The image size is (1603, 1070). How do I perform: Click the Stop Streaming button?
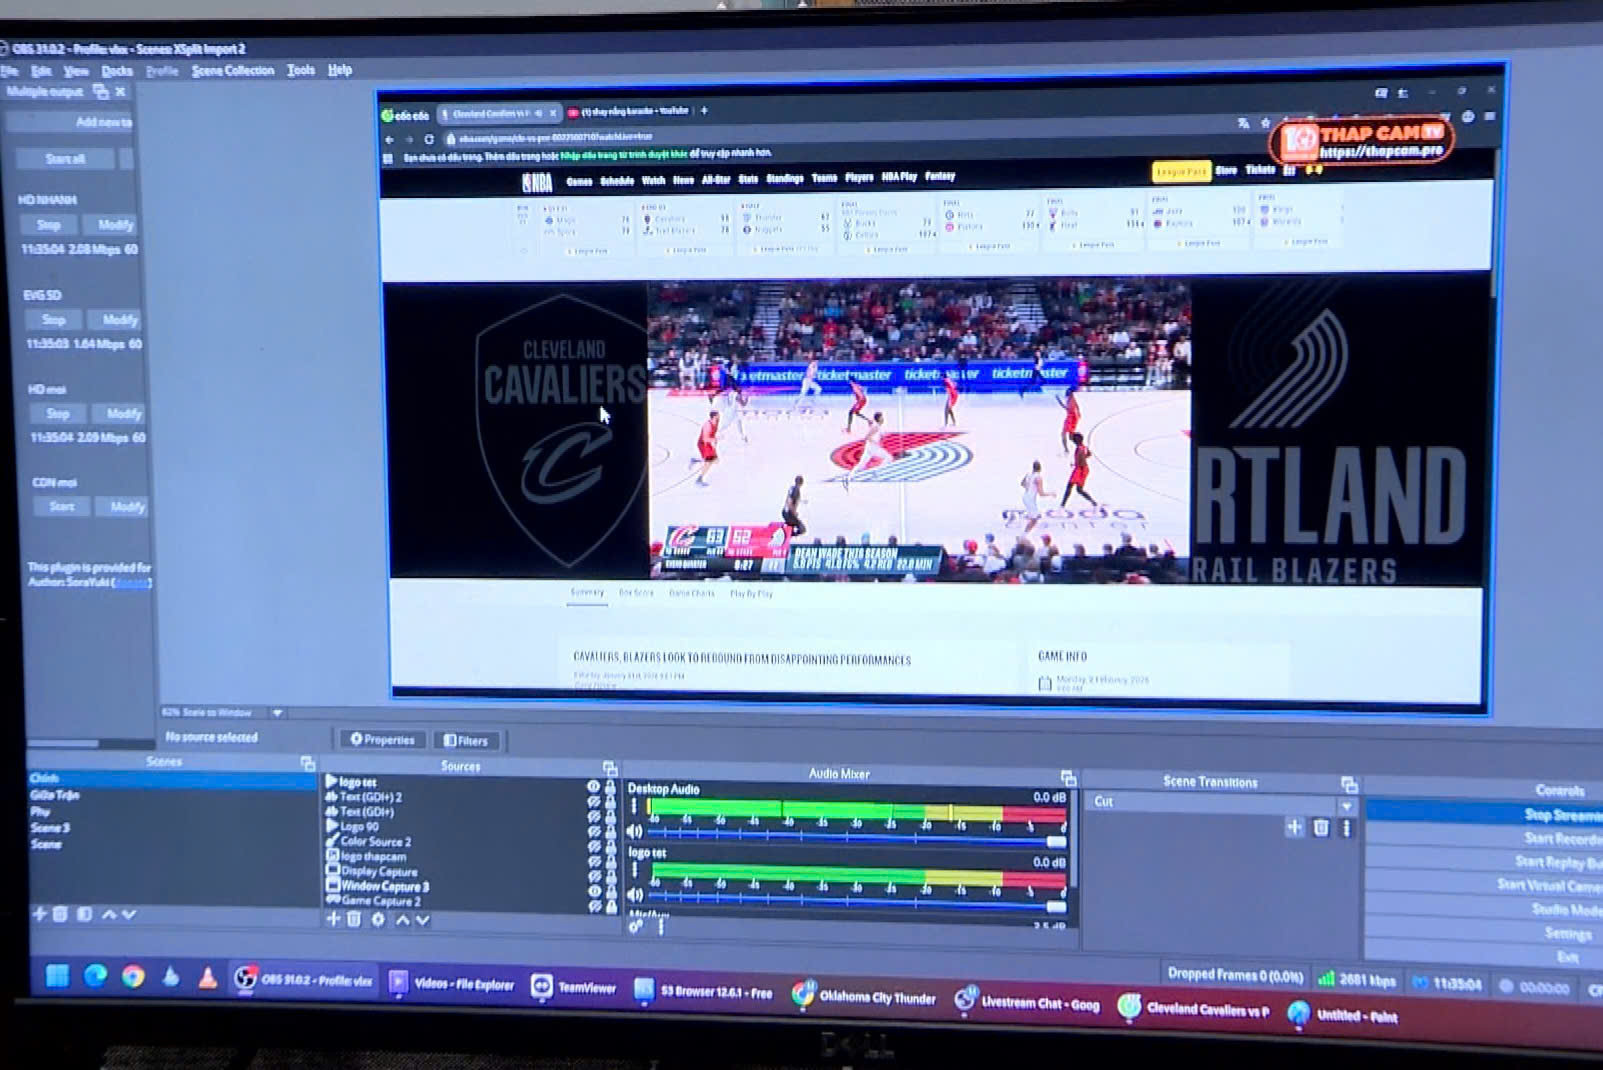pos(1560,815)
